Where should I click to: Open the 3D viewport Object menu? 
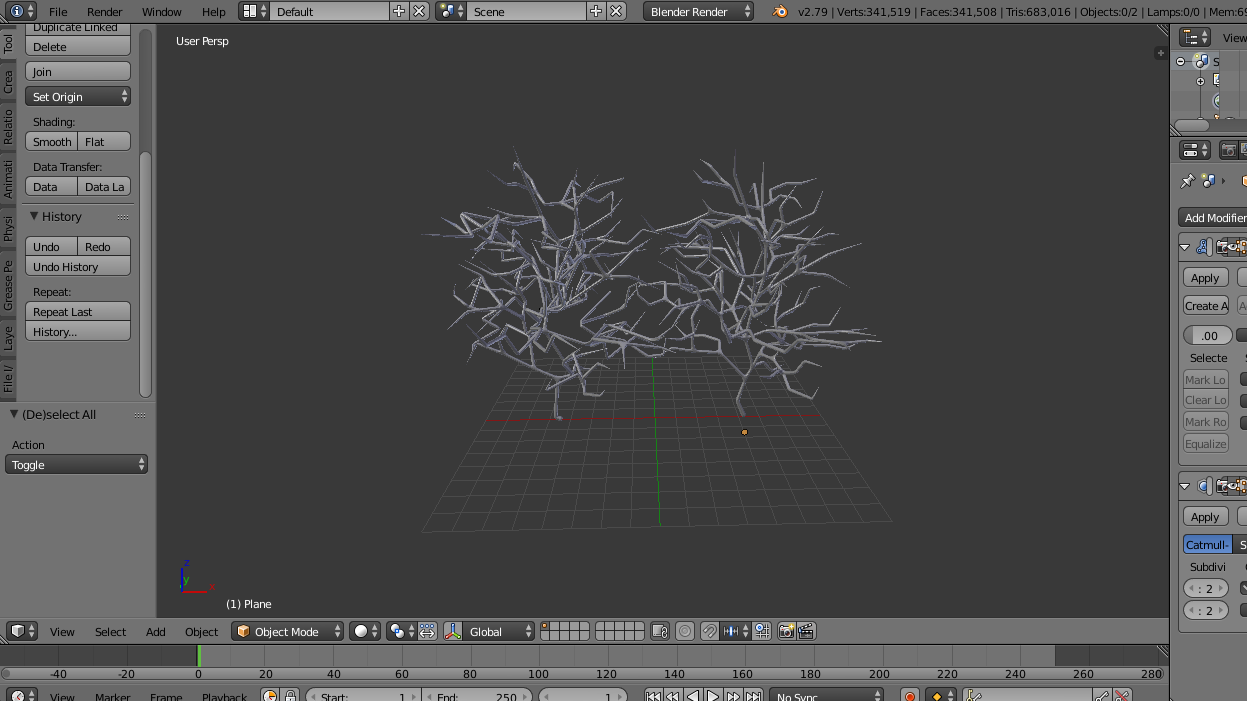click(201, 632)
